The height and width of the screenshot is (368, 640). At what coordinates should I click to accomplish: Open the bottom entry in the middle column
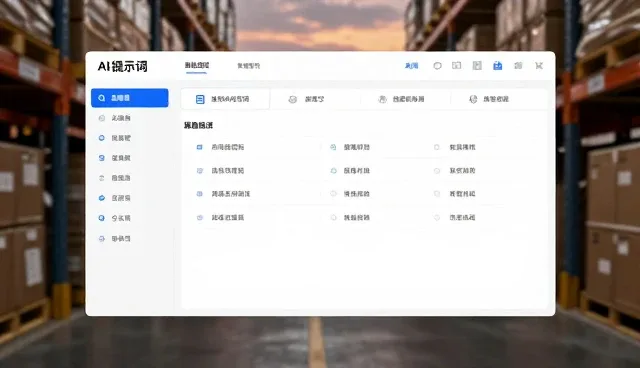point(350,217)
